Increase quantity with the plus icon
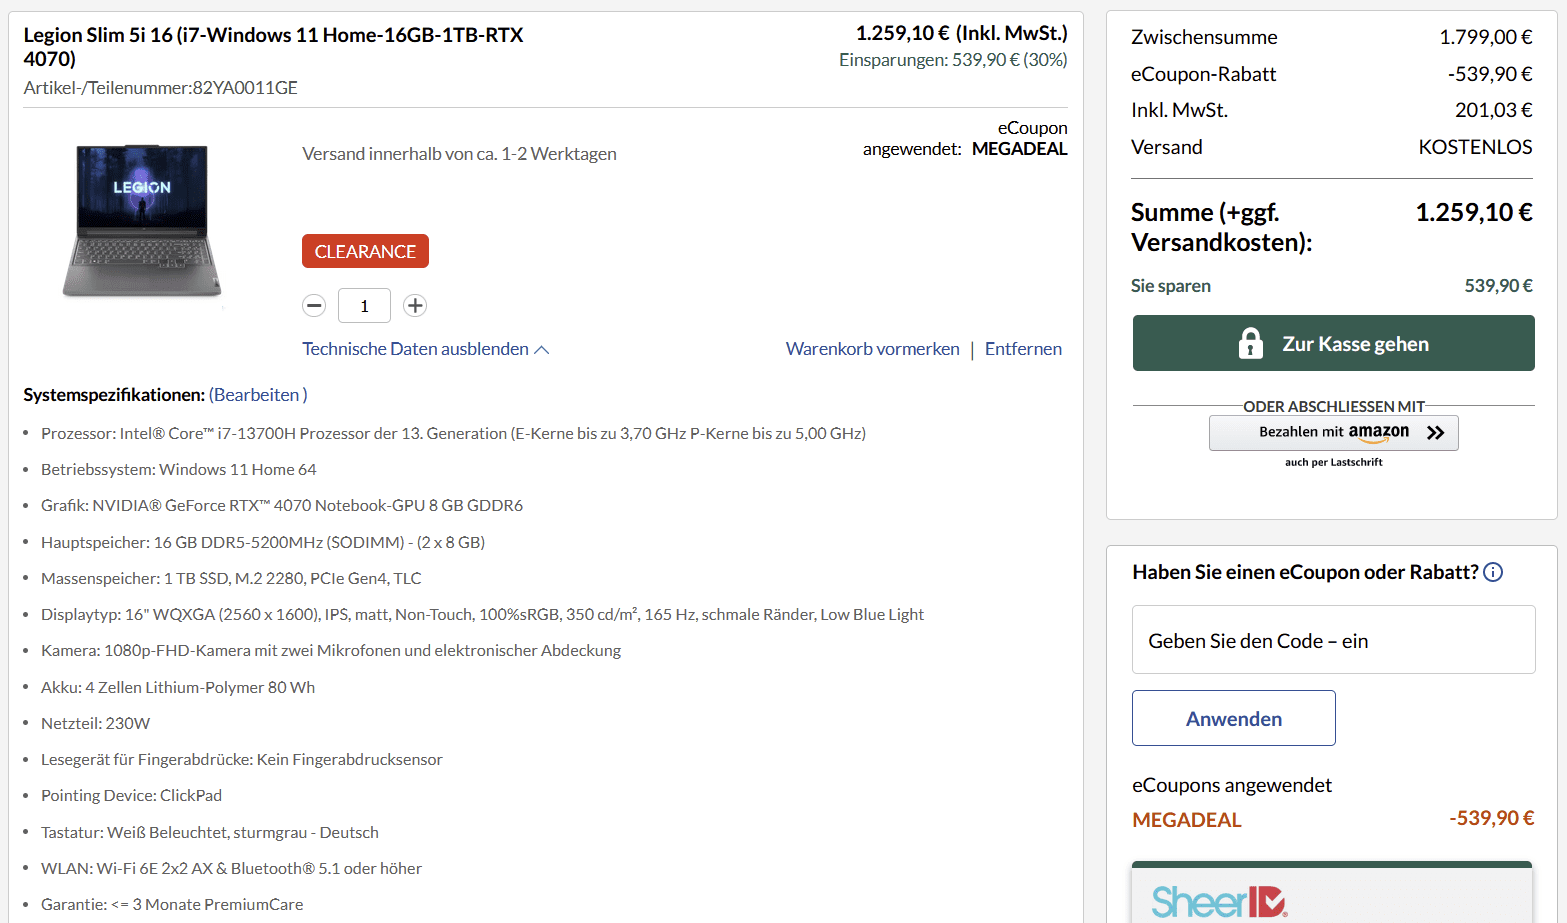1567x923 pixels. (x=415, y=306)
